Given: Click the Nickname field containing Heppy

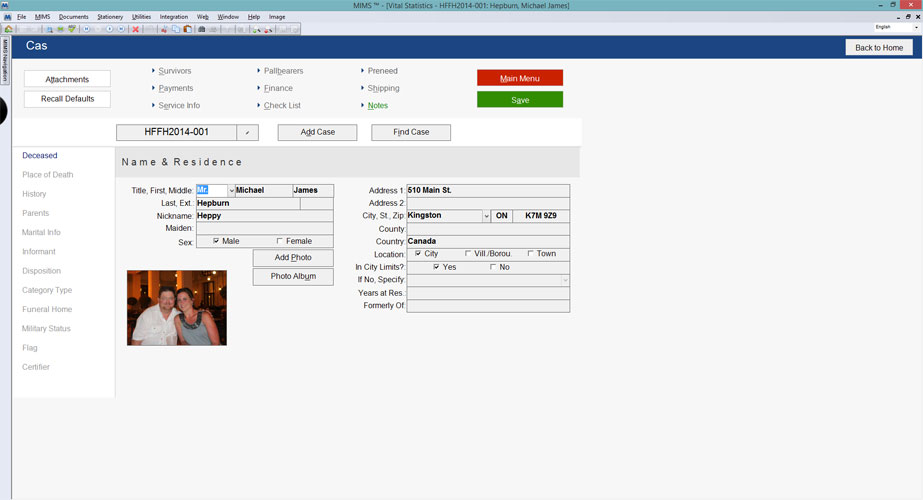Looking at the screenshot, I should (x=264, y=216).
